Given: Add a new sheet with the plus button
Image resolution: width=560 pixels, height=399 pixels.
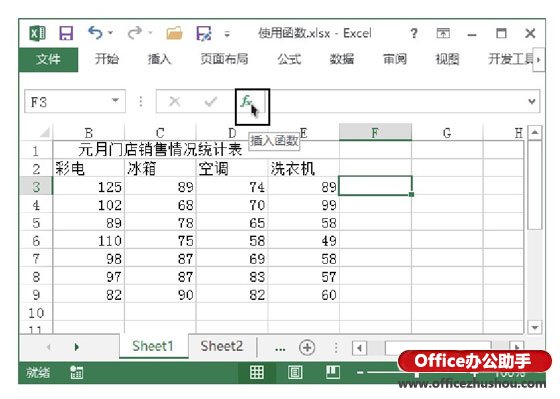Looking at the screenshot, I should pyautogui.click(x=307, y=347).
